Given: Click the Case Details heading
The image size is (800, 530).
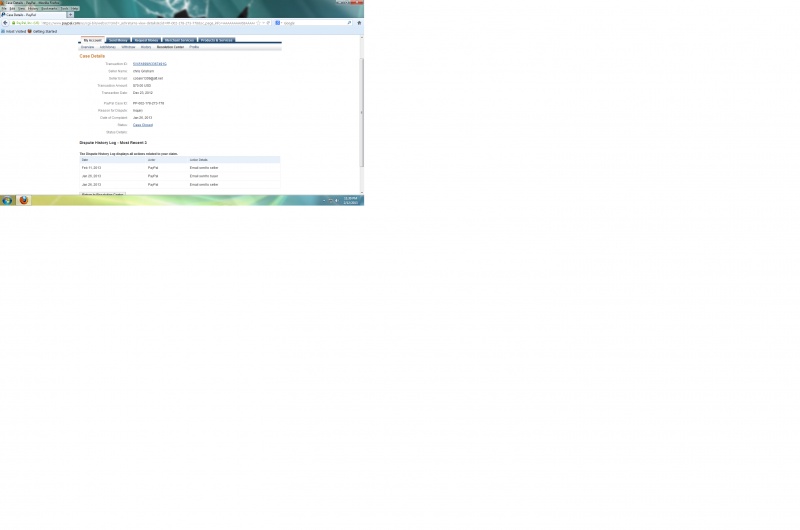Looking at the screenshot, I should [92, 56].
